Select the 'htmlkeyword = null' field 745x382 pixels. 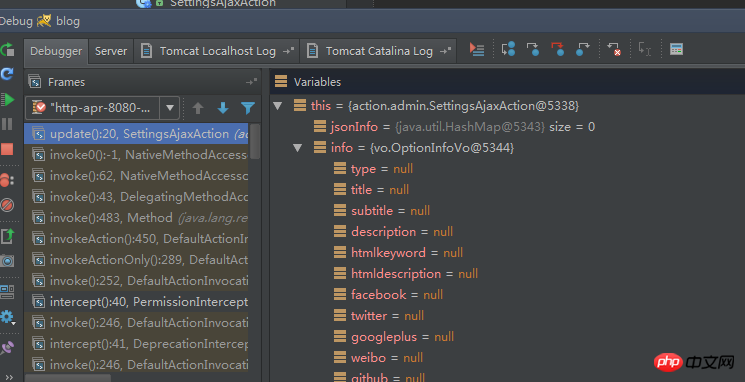click(398, 253)
